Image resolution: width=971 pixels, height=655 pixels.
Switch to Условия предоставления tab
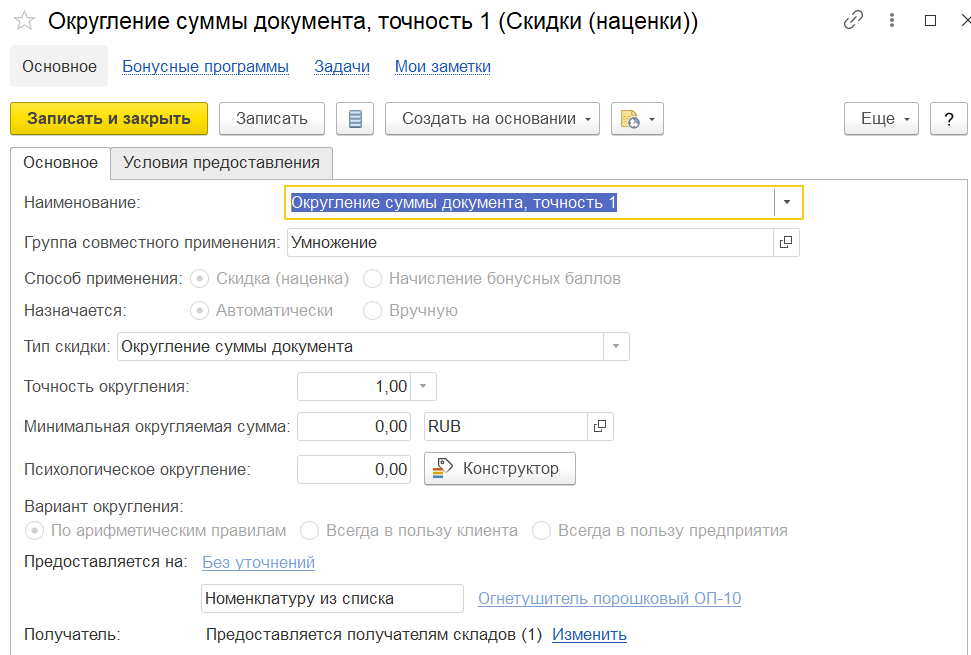pyautogui.click(x=221, y=163)
